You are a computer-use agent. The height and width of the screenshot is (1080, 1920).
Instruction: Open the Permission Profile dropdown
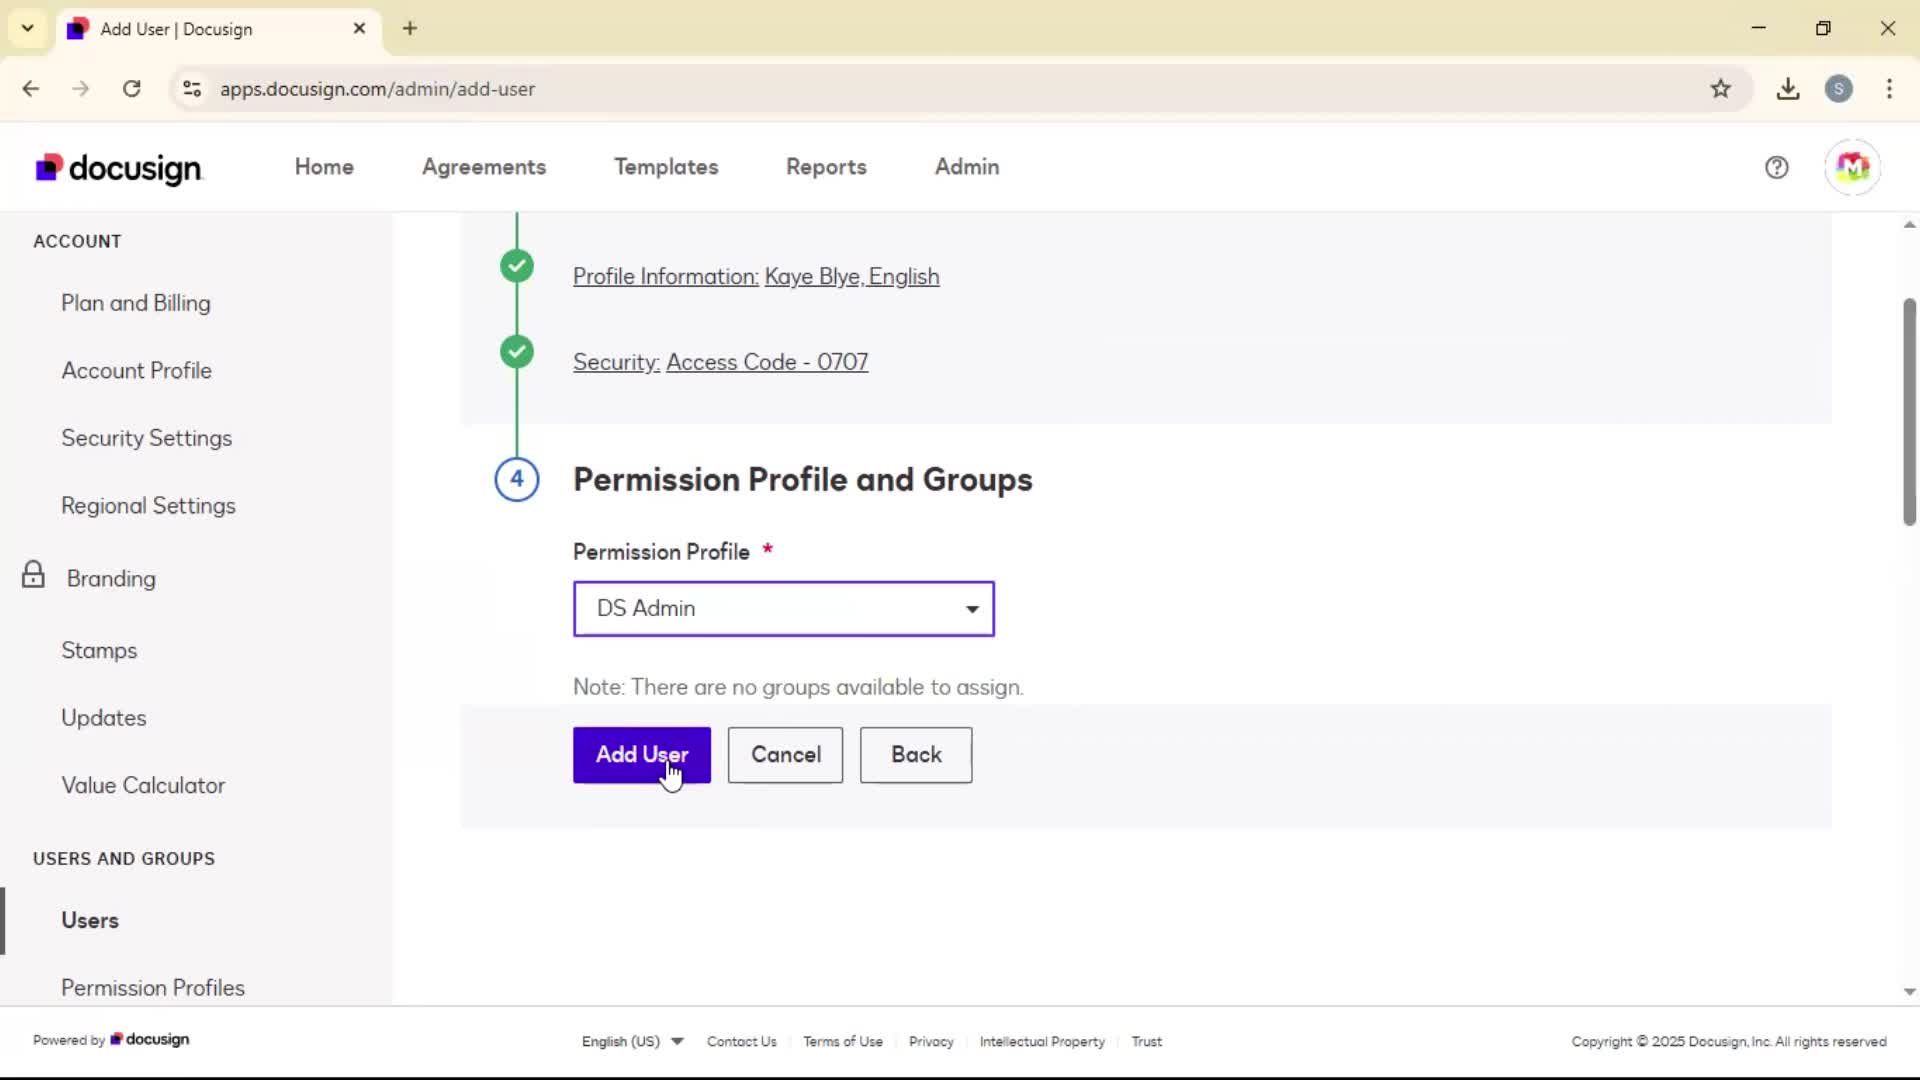pyautogui.click(x=784, y=608)
